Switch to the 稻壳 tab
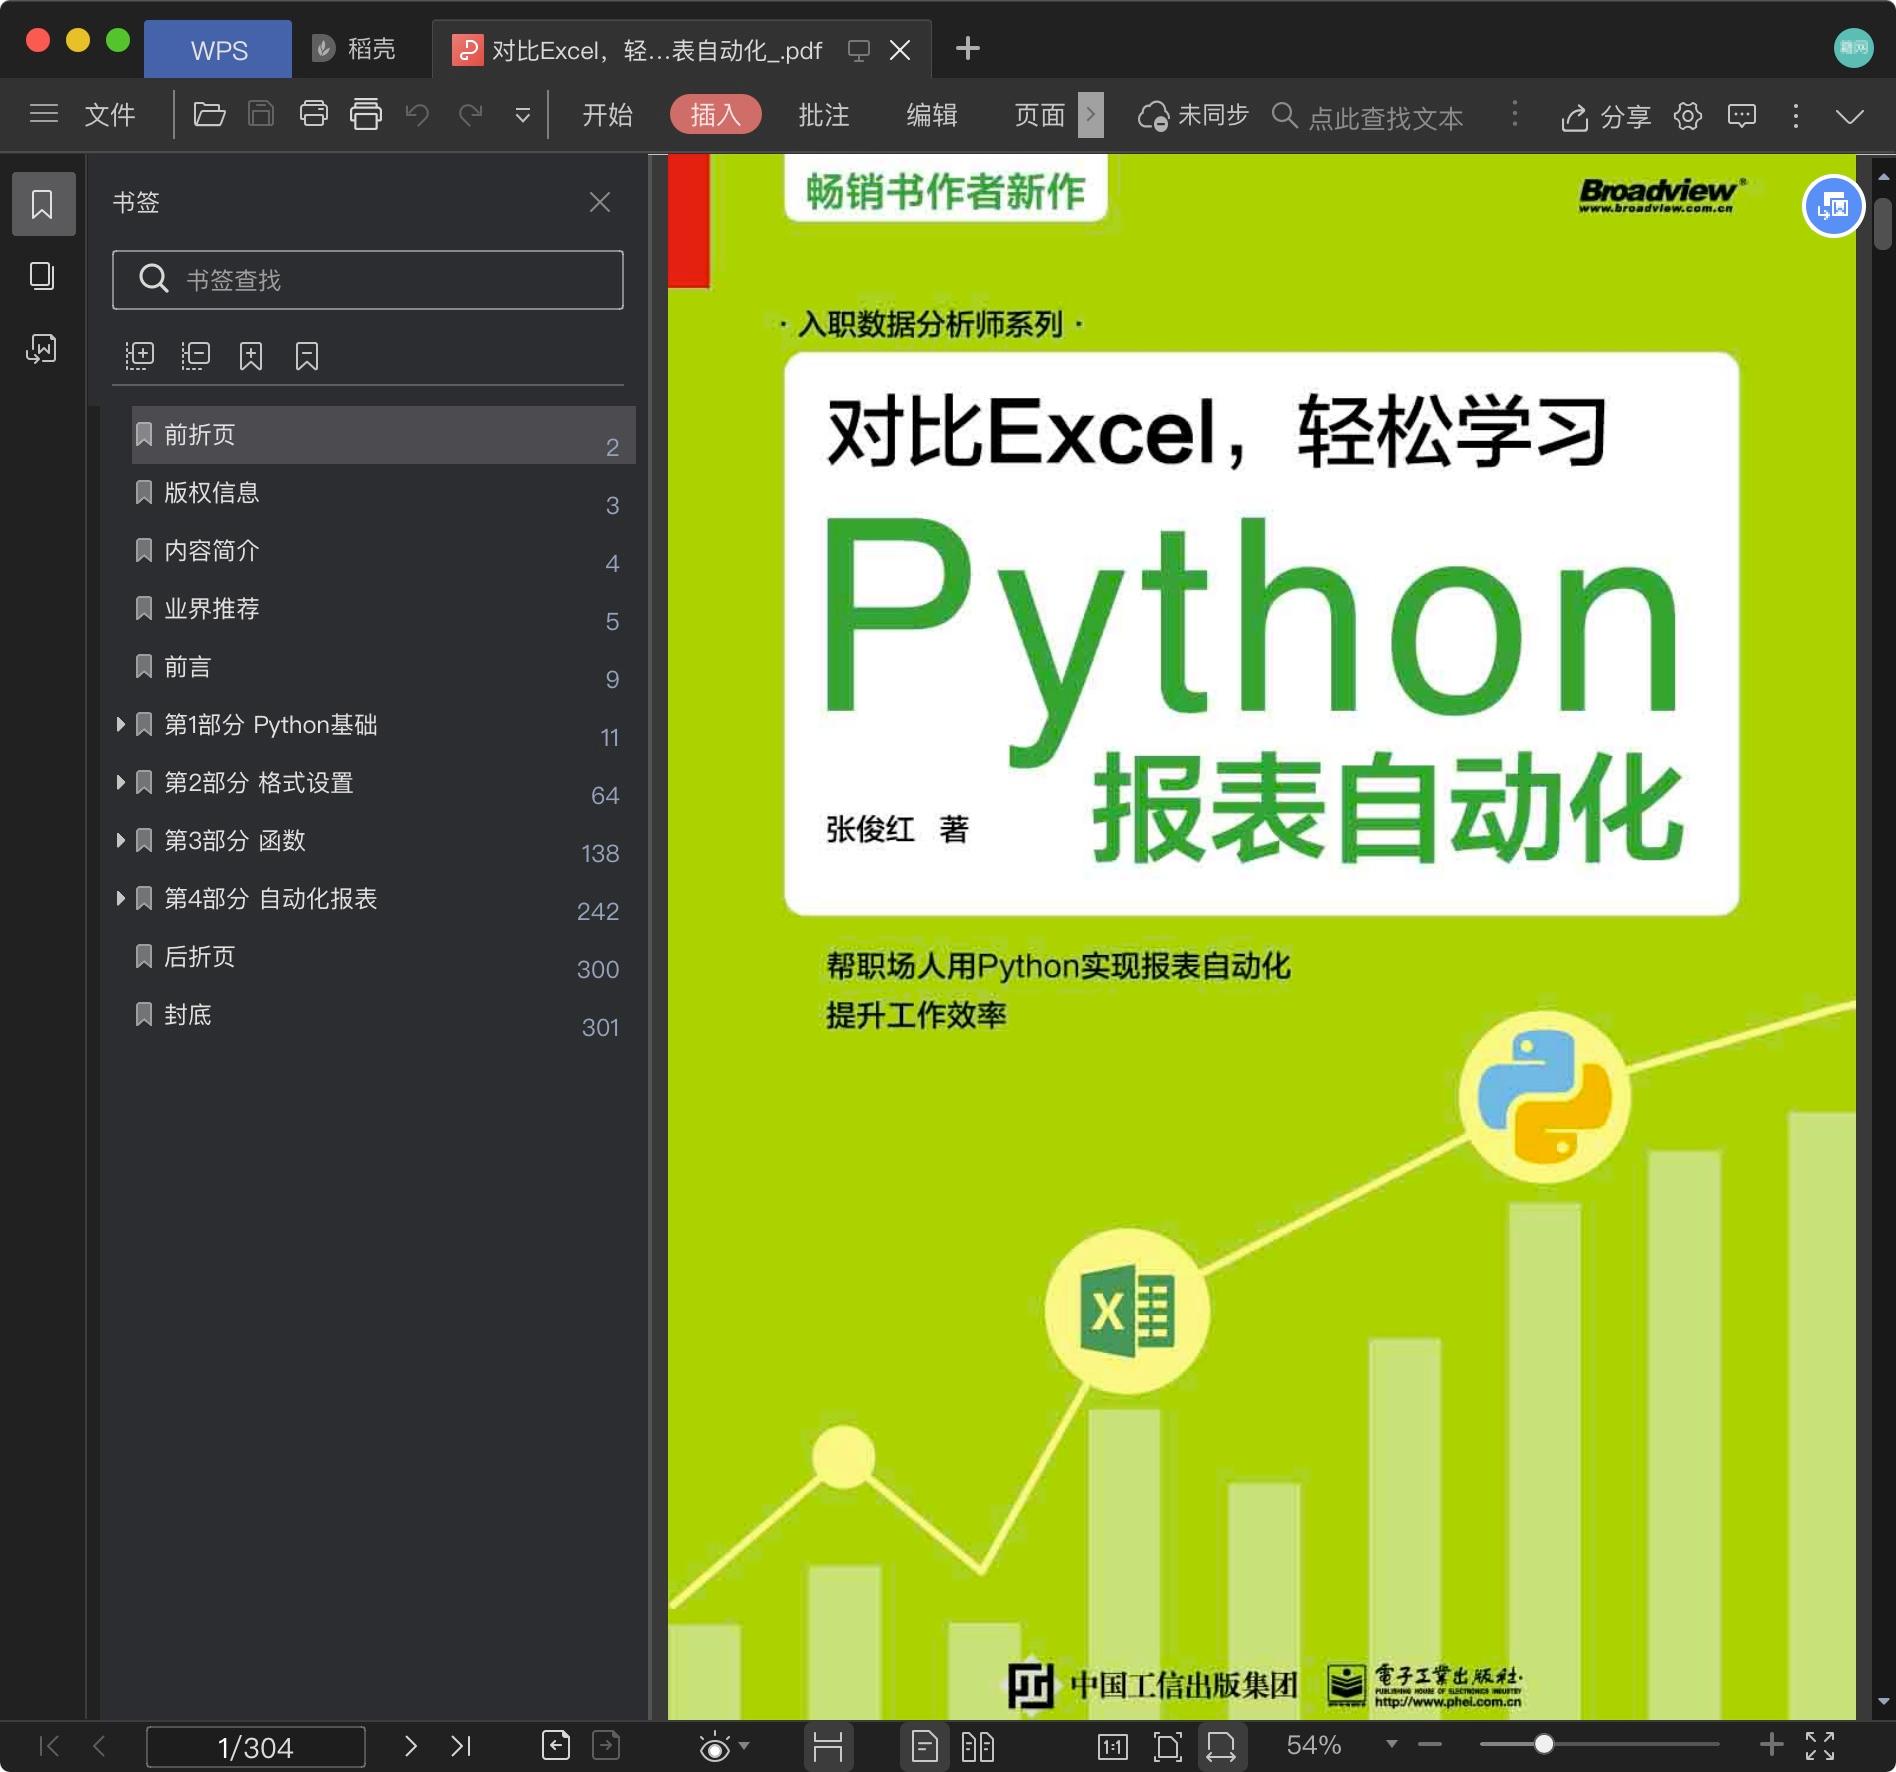This screenshot has height=1772, width=1896. pos(354,49)
